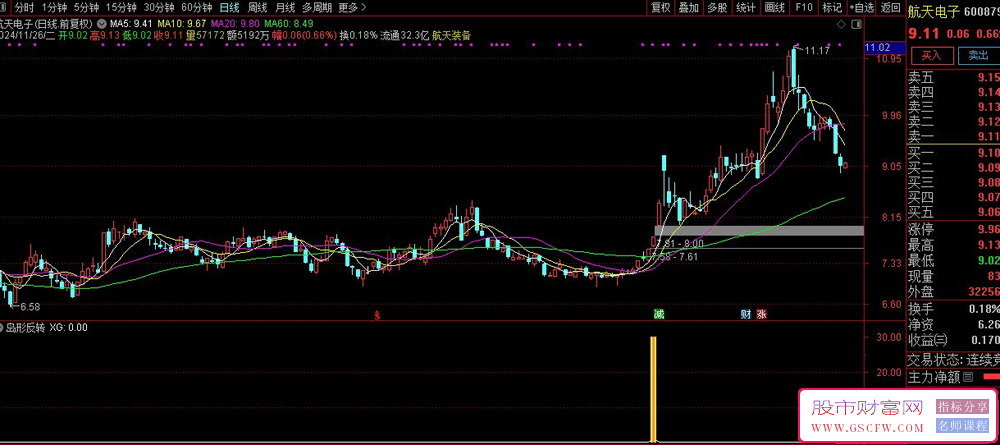
Task: Click the 卖一 order book row
Action: tap(953, 136)
